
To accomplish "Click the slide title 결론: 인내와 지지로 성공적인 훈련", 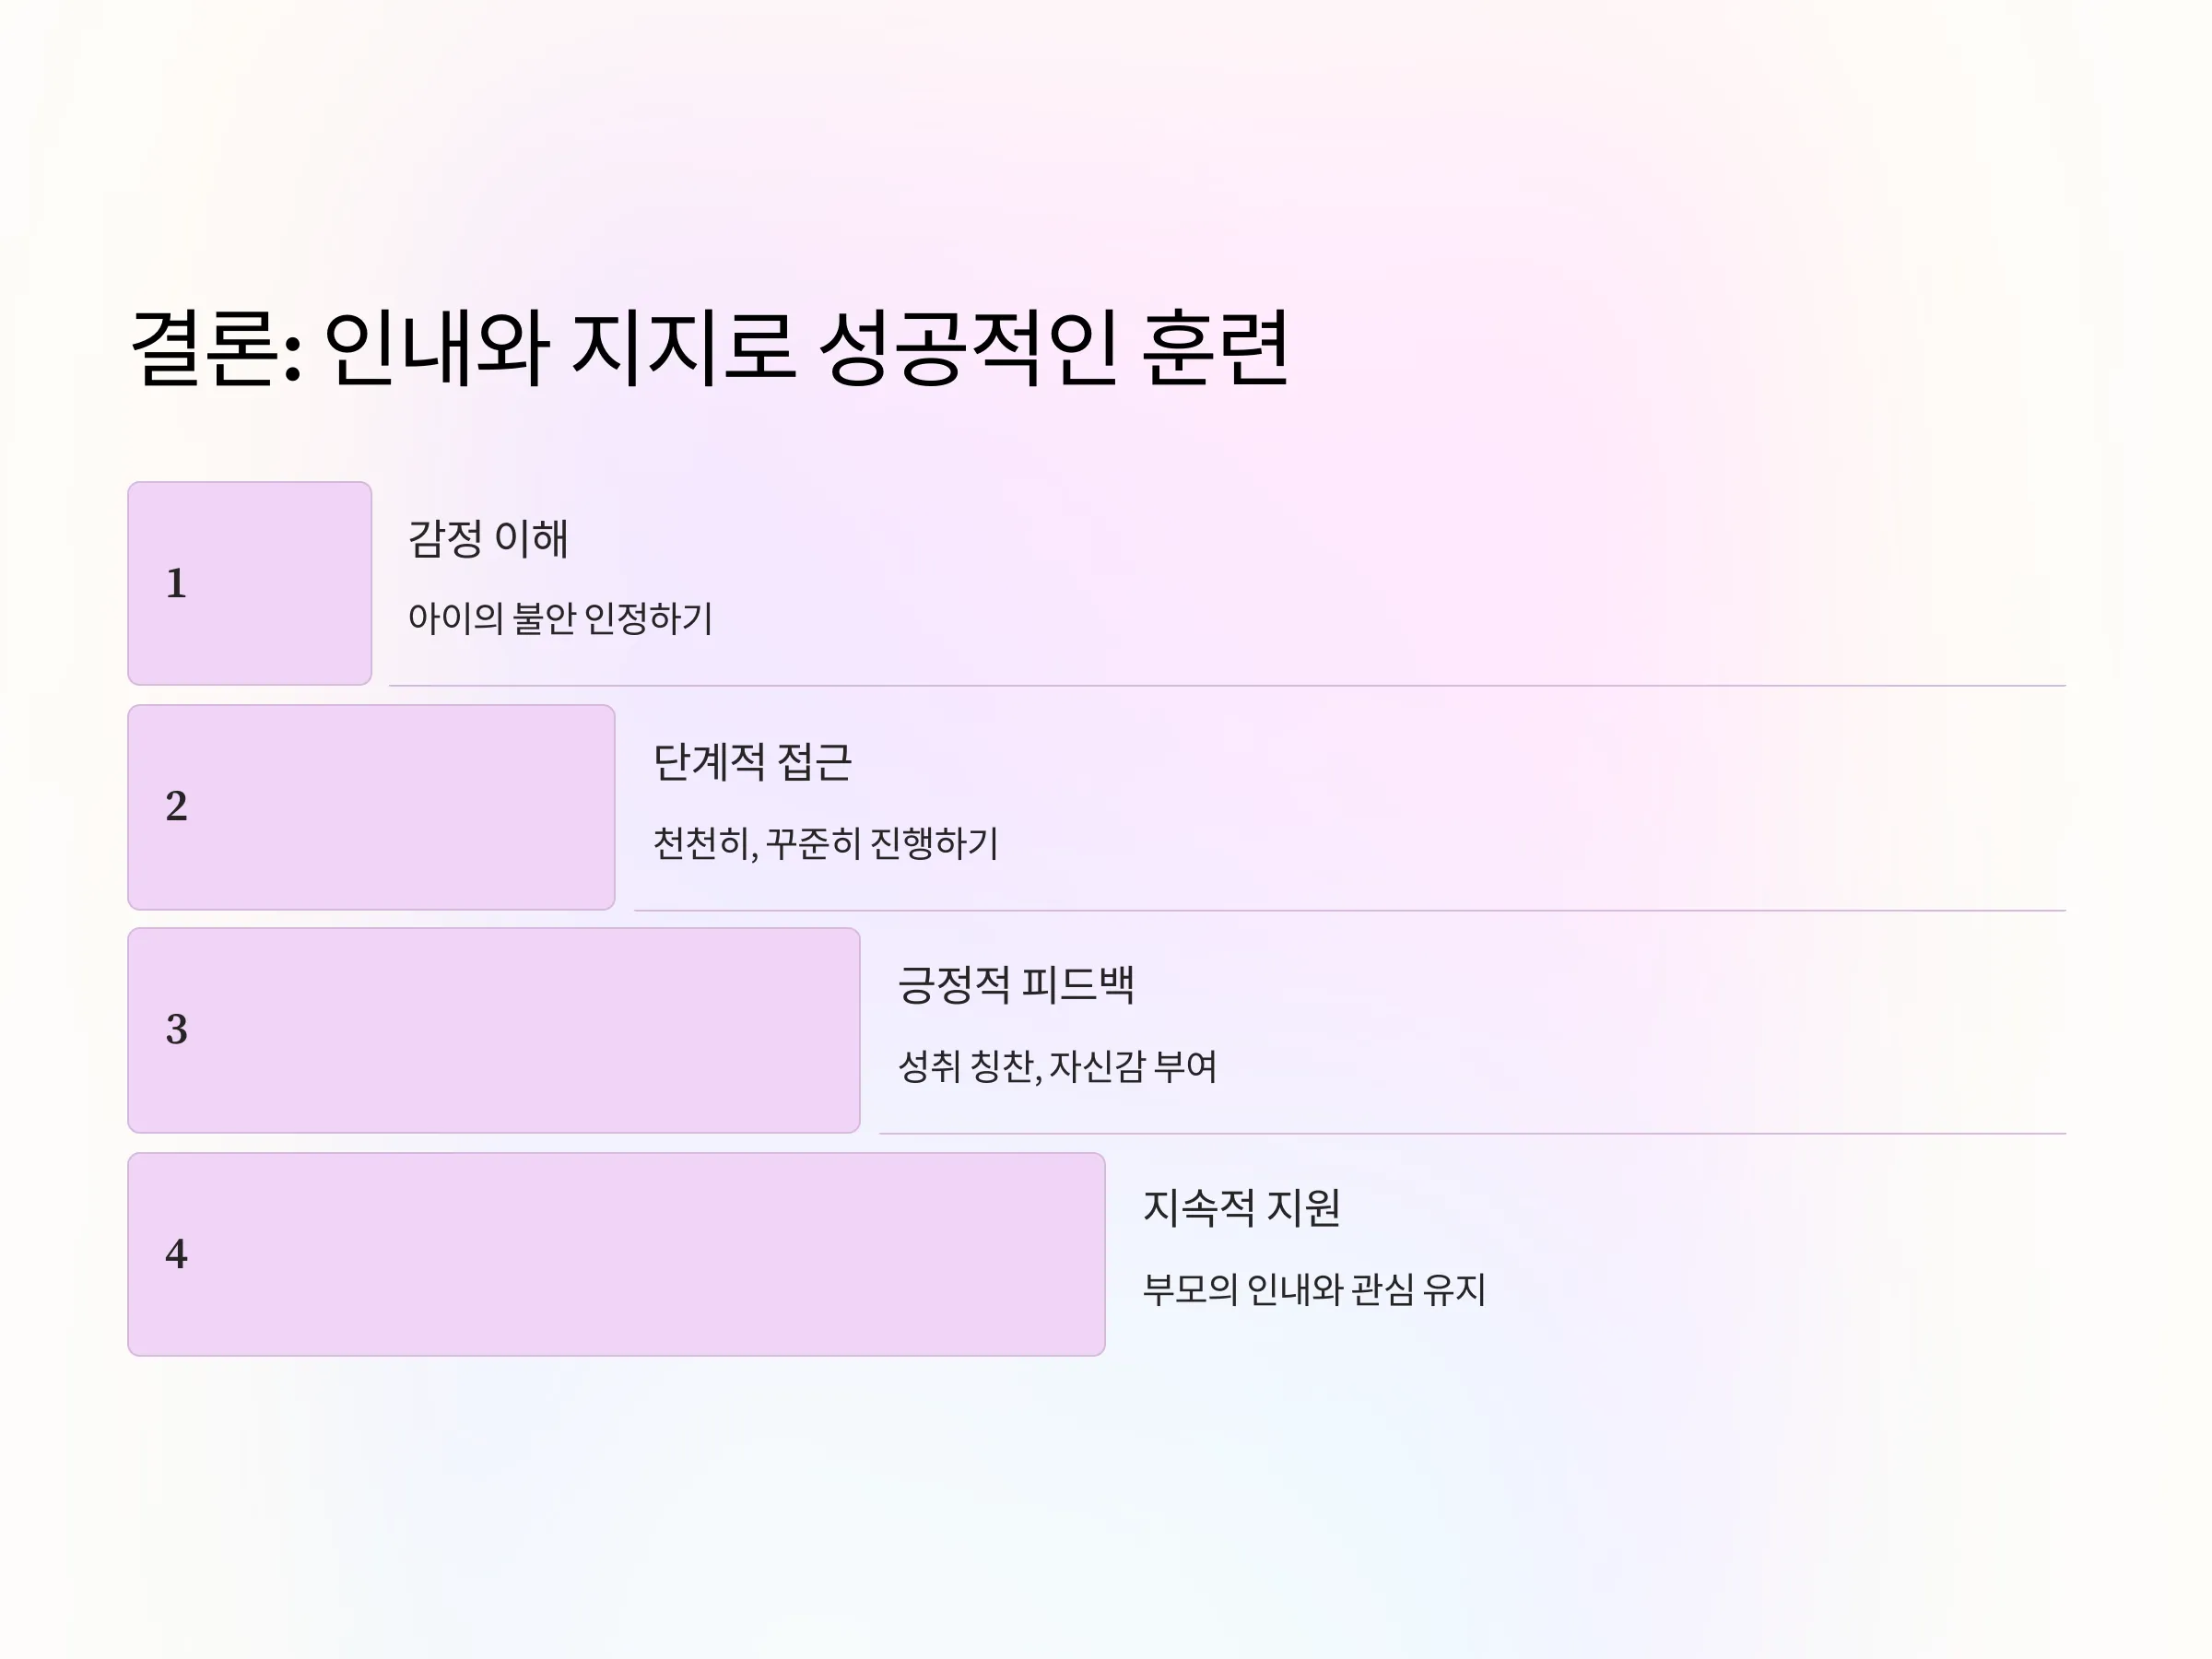I will (710, 348).
